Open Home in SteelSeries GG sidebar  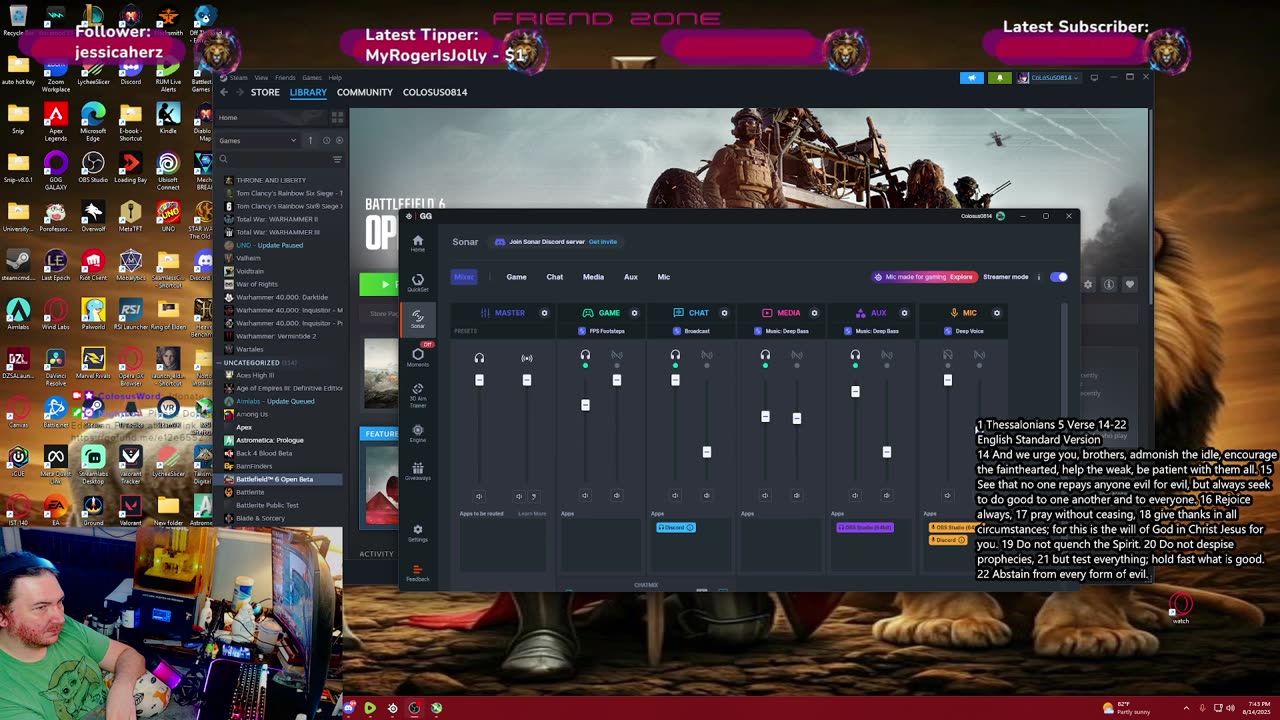coord(418,243)
